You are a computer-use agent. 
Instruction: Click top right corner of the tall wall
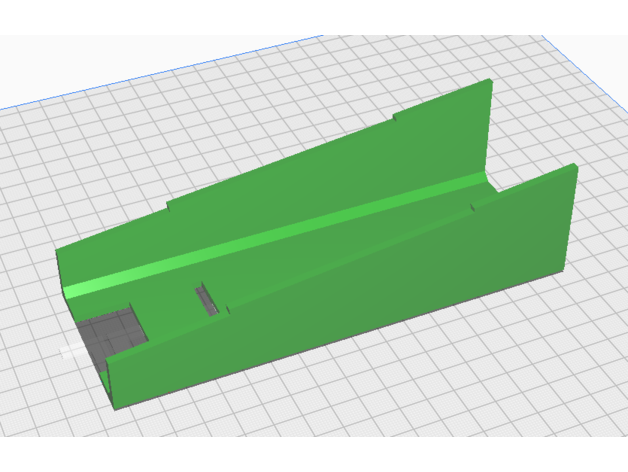click(x=488, y=84)
